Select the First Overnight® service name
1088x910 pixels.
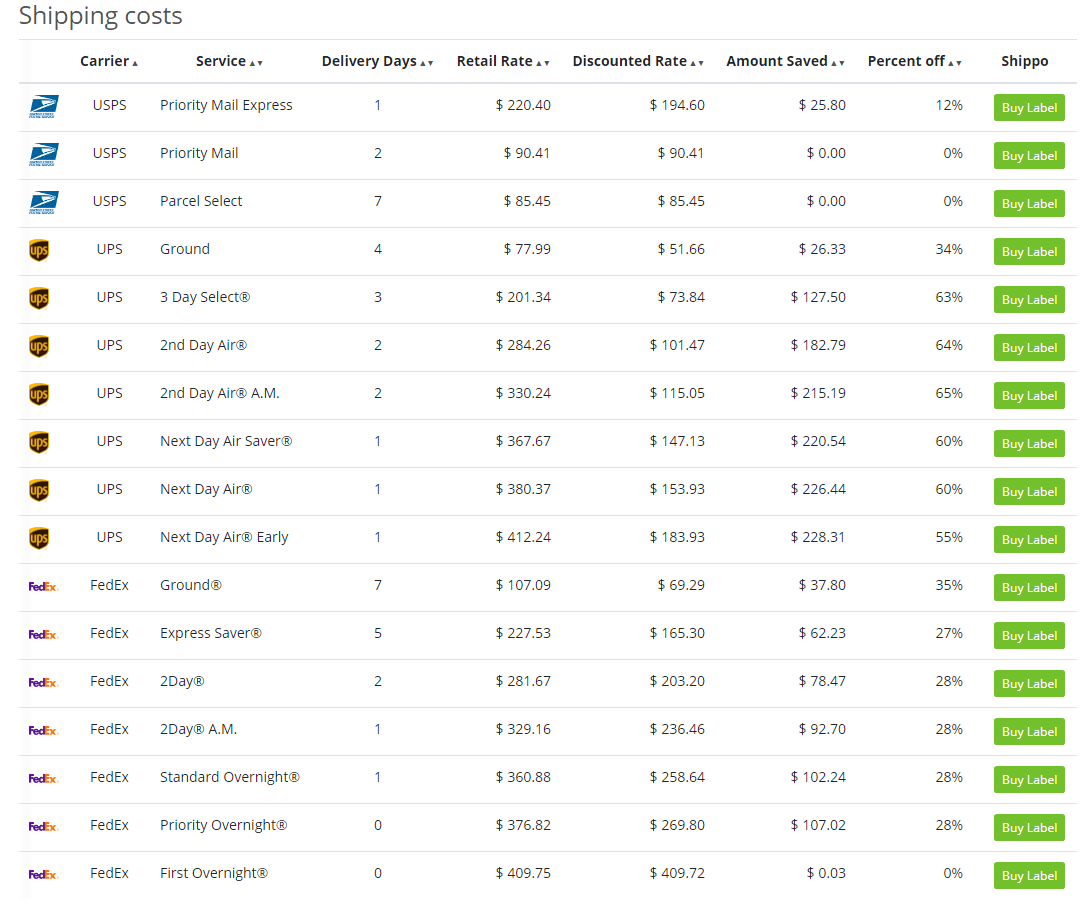pos(214,873)
